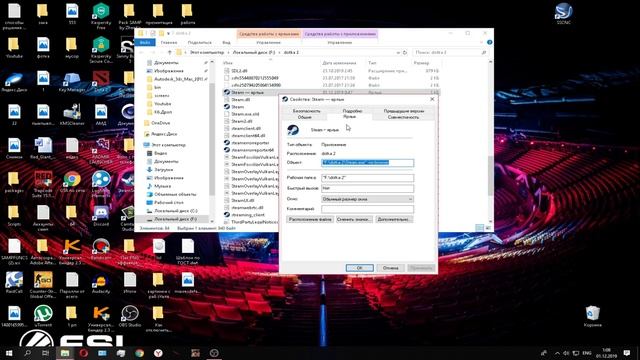Click the Advanced button in Properties
This screenshot has height=360, width=640.
pyautogui.click(x=393, y=220)
